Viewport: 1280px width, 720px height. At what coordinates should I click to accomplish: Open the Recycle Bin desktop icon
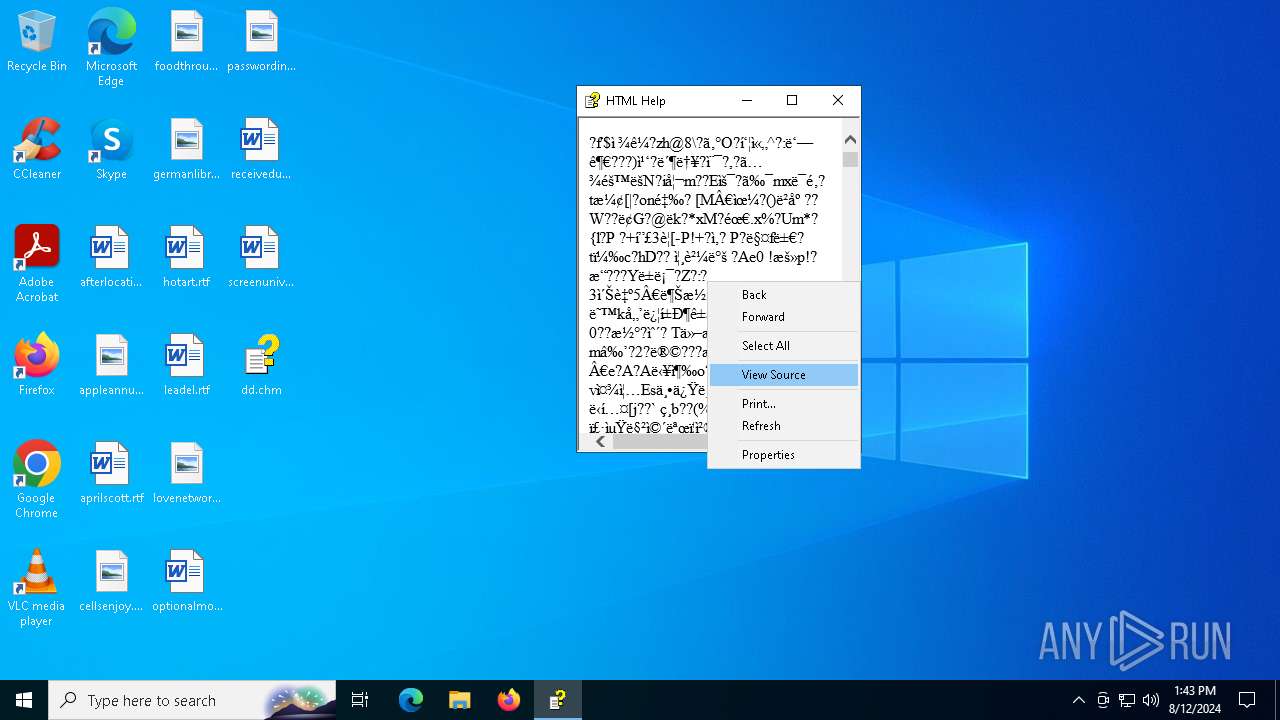37,42
